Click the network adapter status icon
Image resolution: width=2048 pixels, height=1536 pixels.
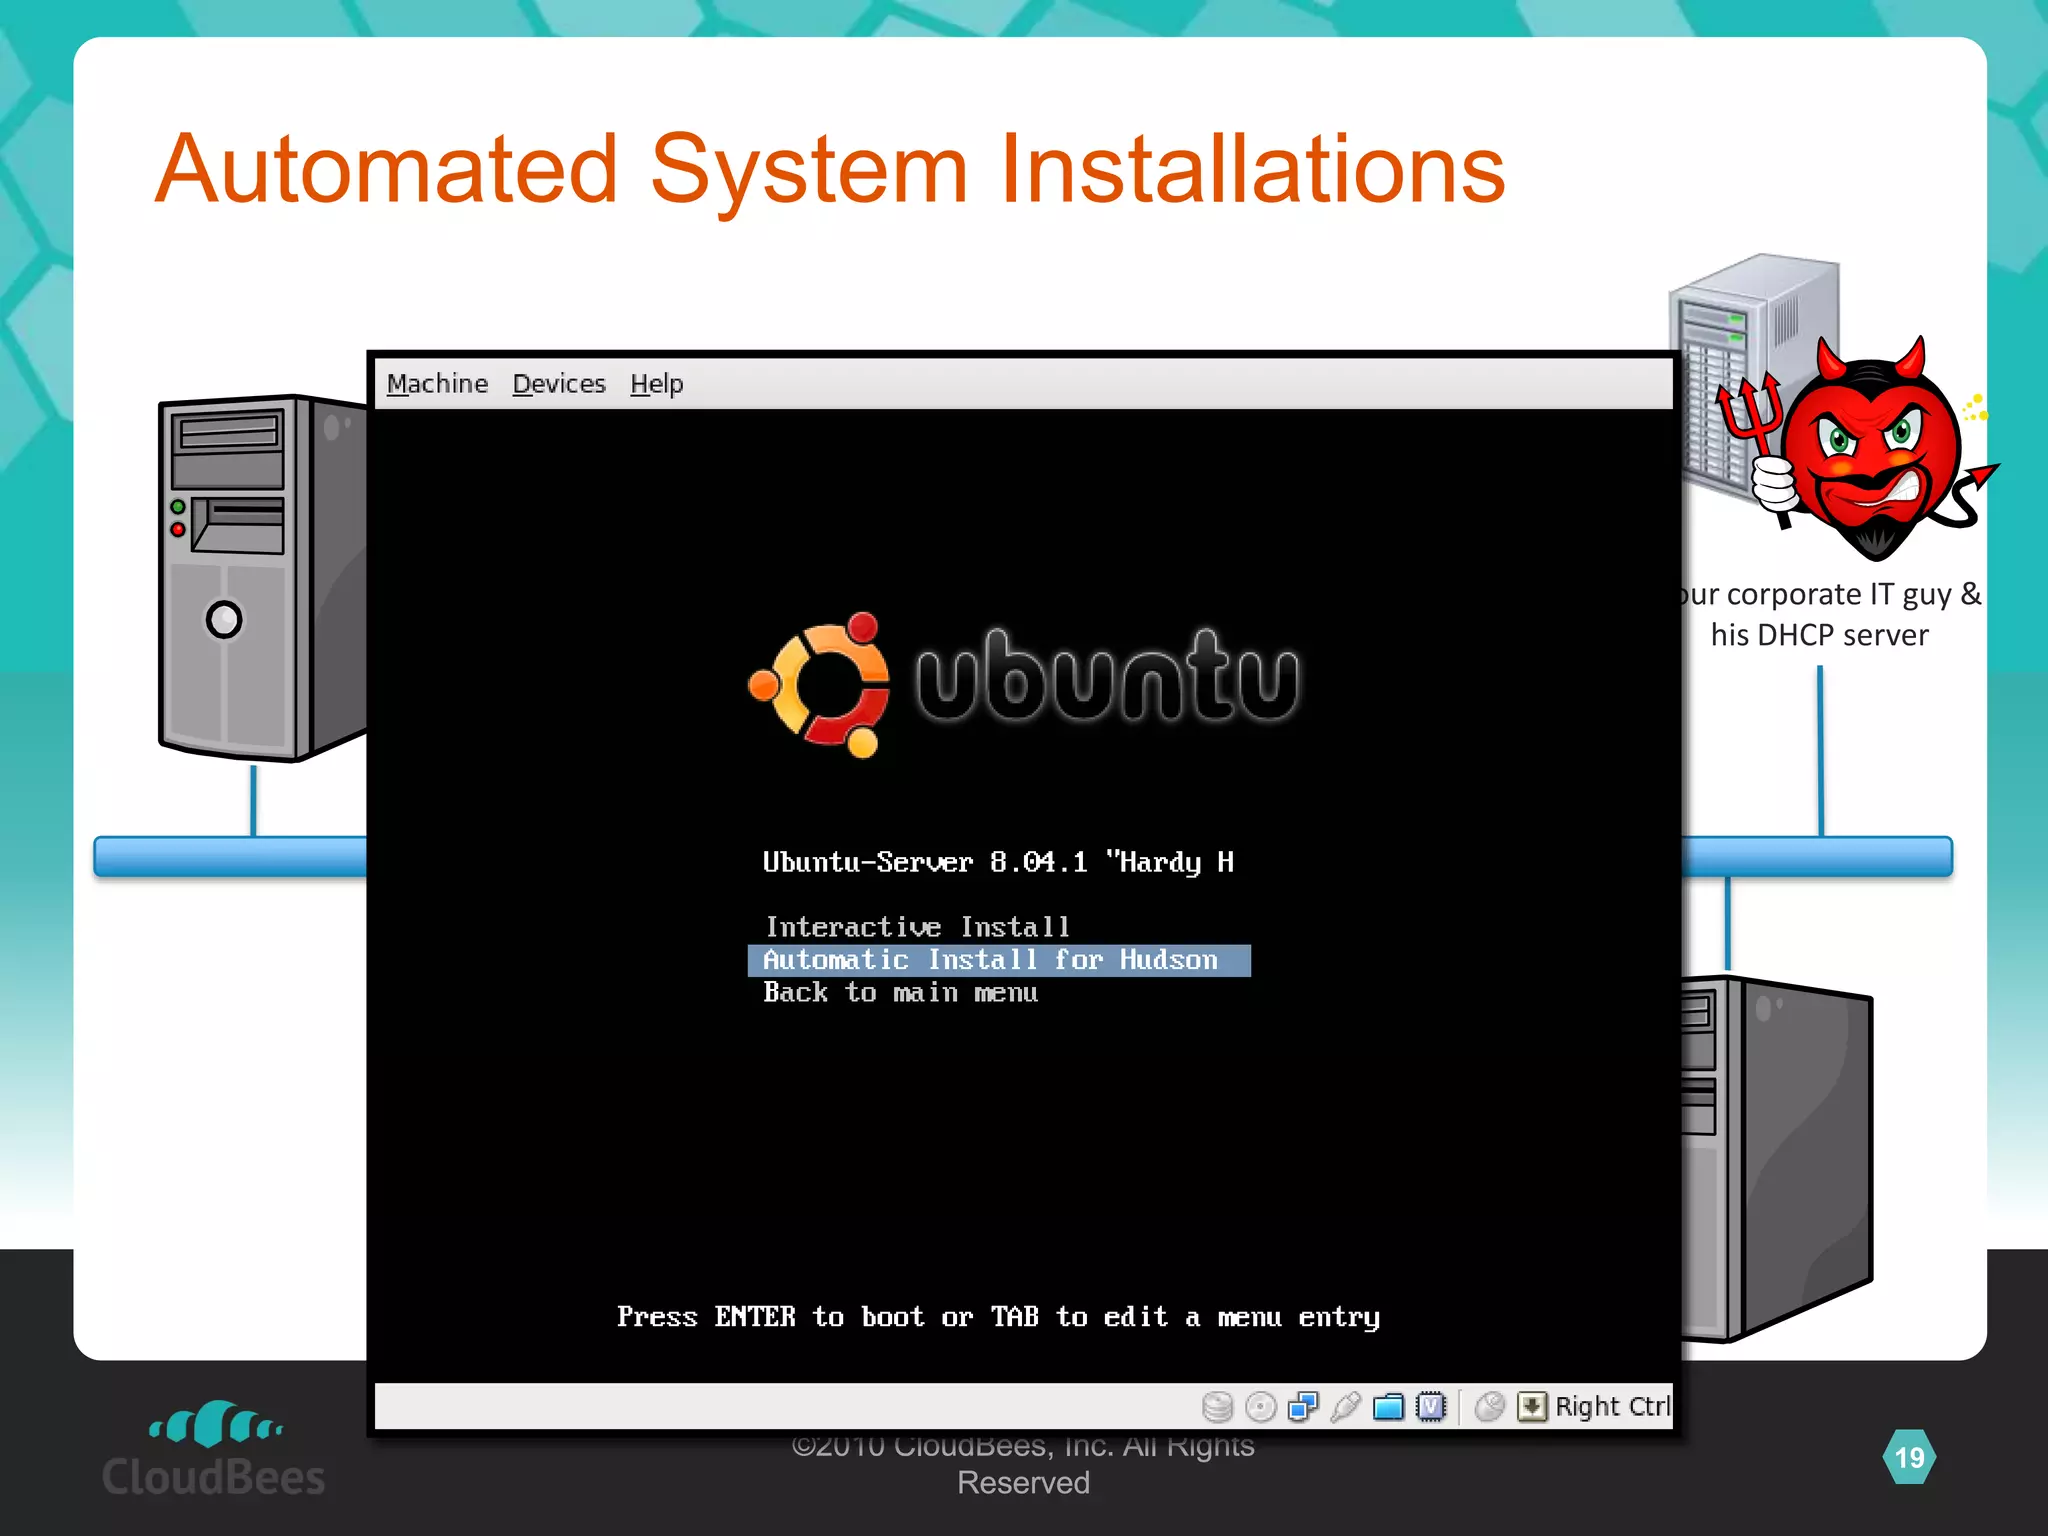[x=1303, y=1407]
